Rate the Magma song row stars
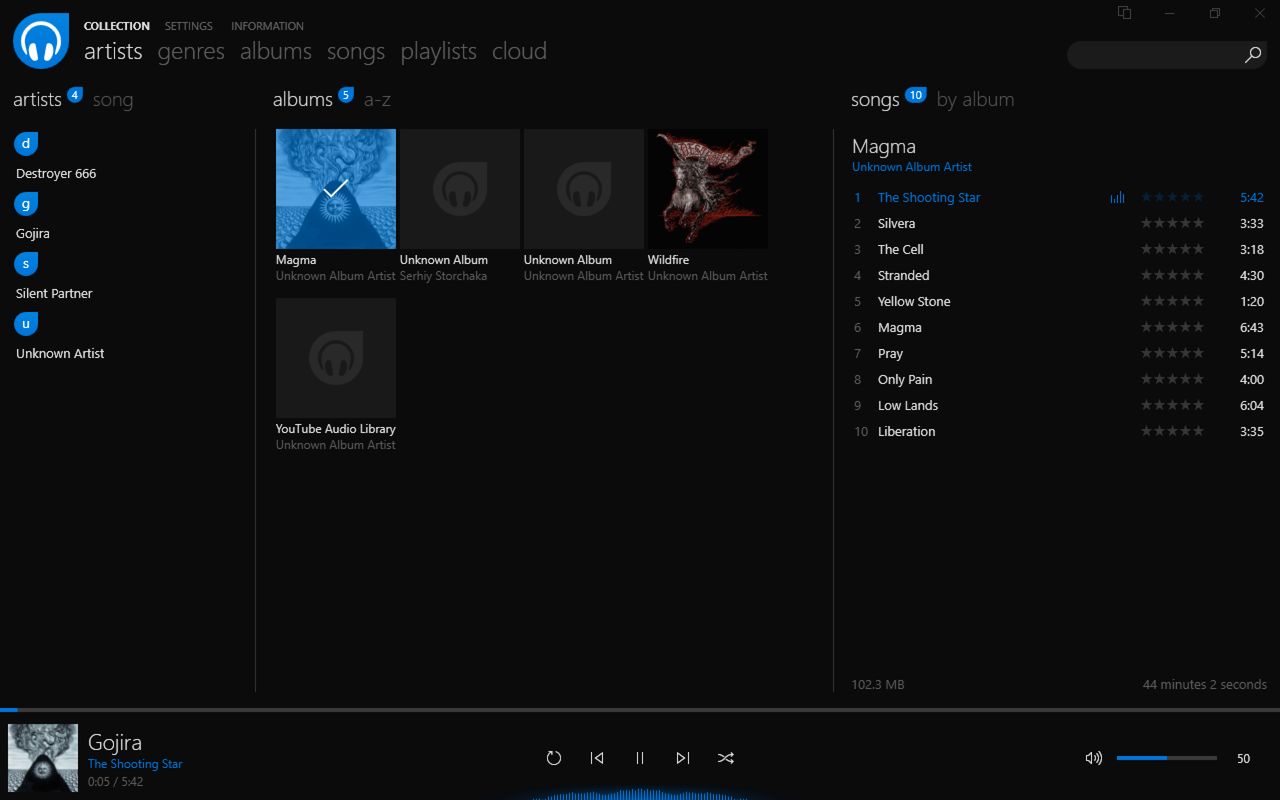This screenshot has width=1280, height=800. click(x=1172, y=328)
